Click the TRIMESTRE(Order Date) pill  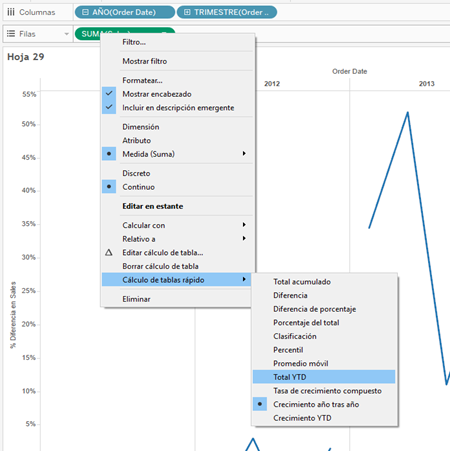227,12
